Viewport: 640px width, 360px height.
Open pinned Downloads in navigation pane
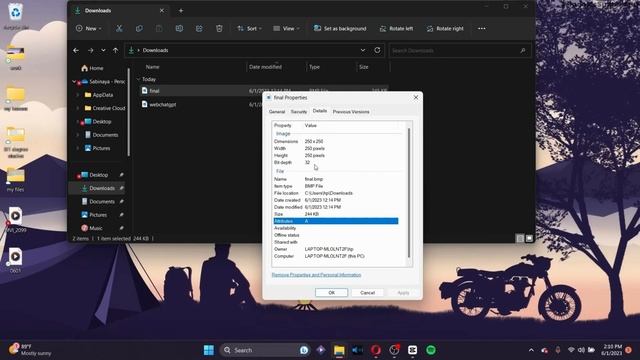tap(97, 188)
